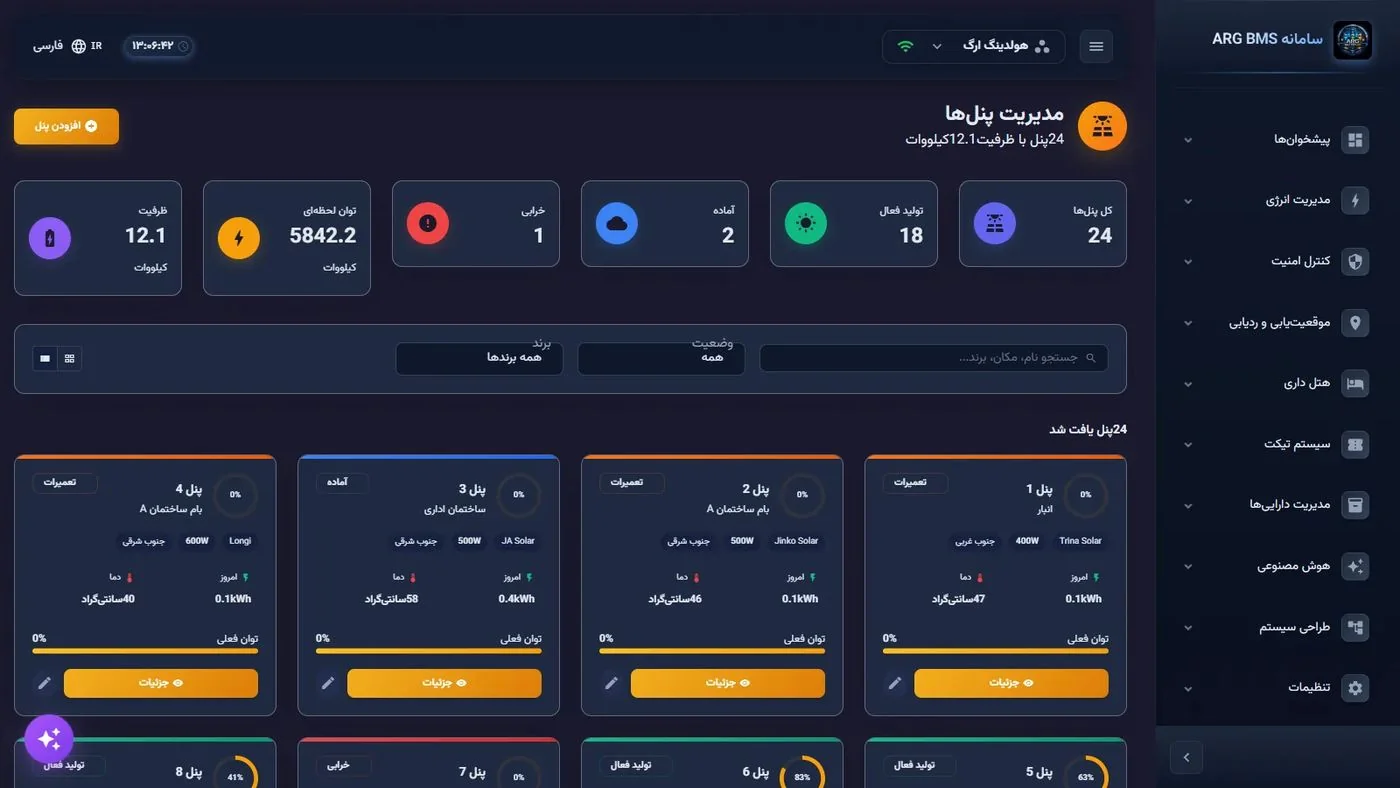Click the edit pencil for پنل 3
The image size is (1400, 788).
pyautogui.click(x=328, y=683)
